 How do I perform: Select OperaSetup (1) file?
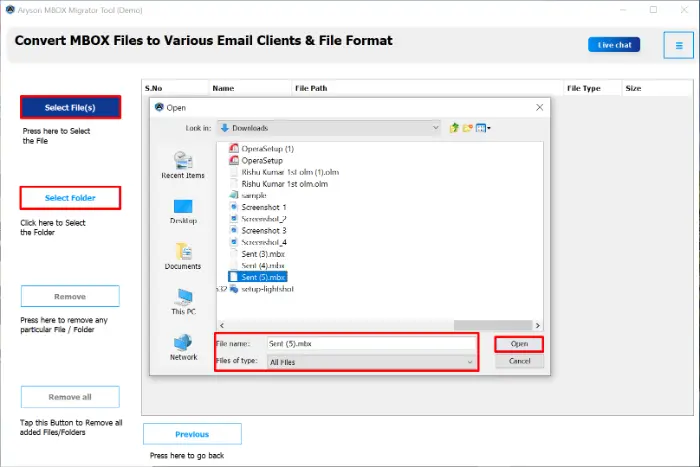(x=261, y=149)
